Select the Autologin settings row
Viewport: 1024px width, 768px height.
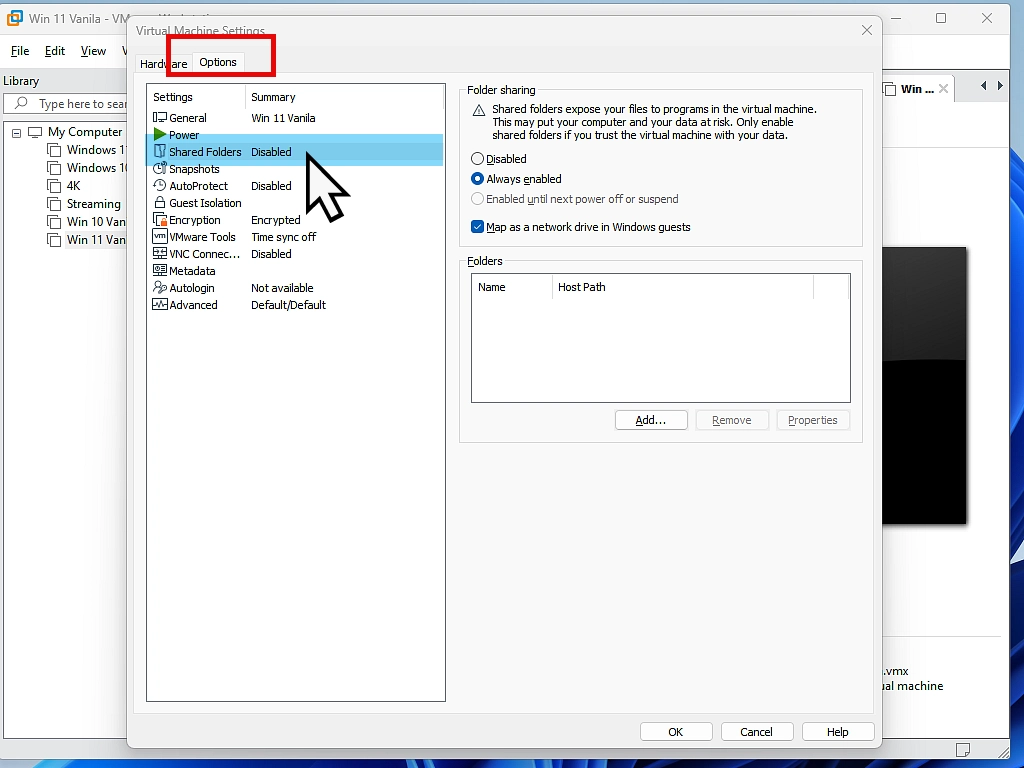[x=295, y=287]
